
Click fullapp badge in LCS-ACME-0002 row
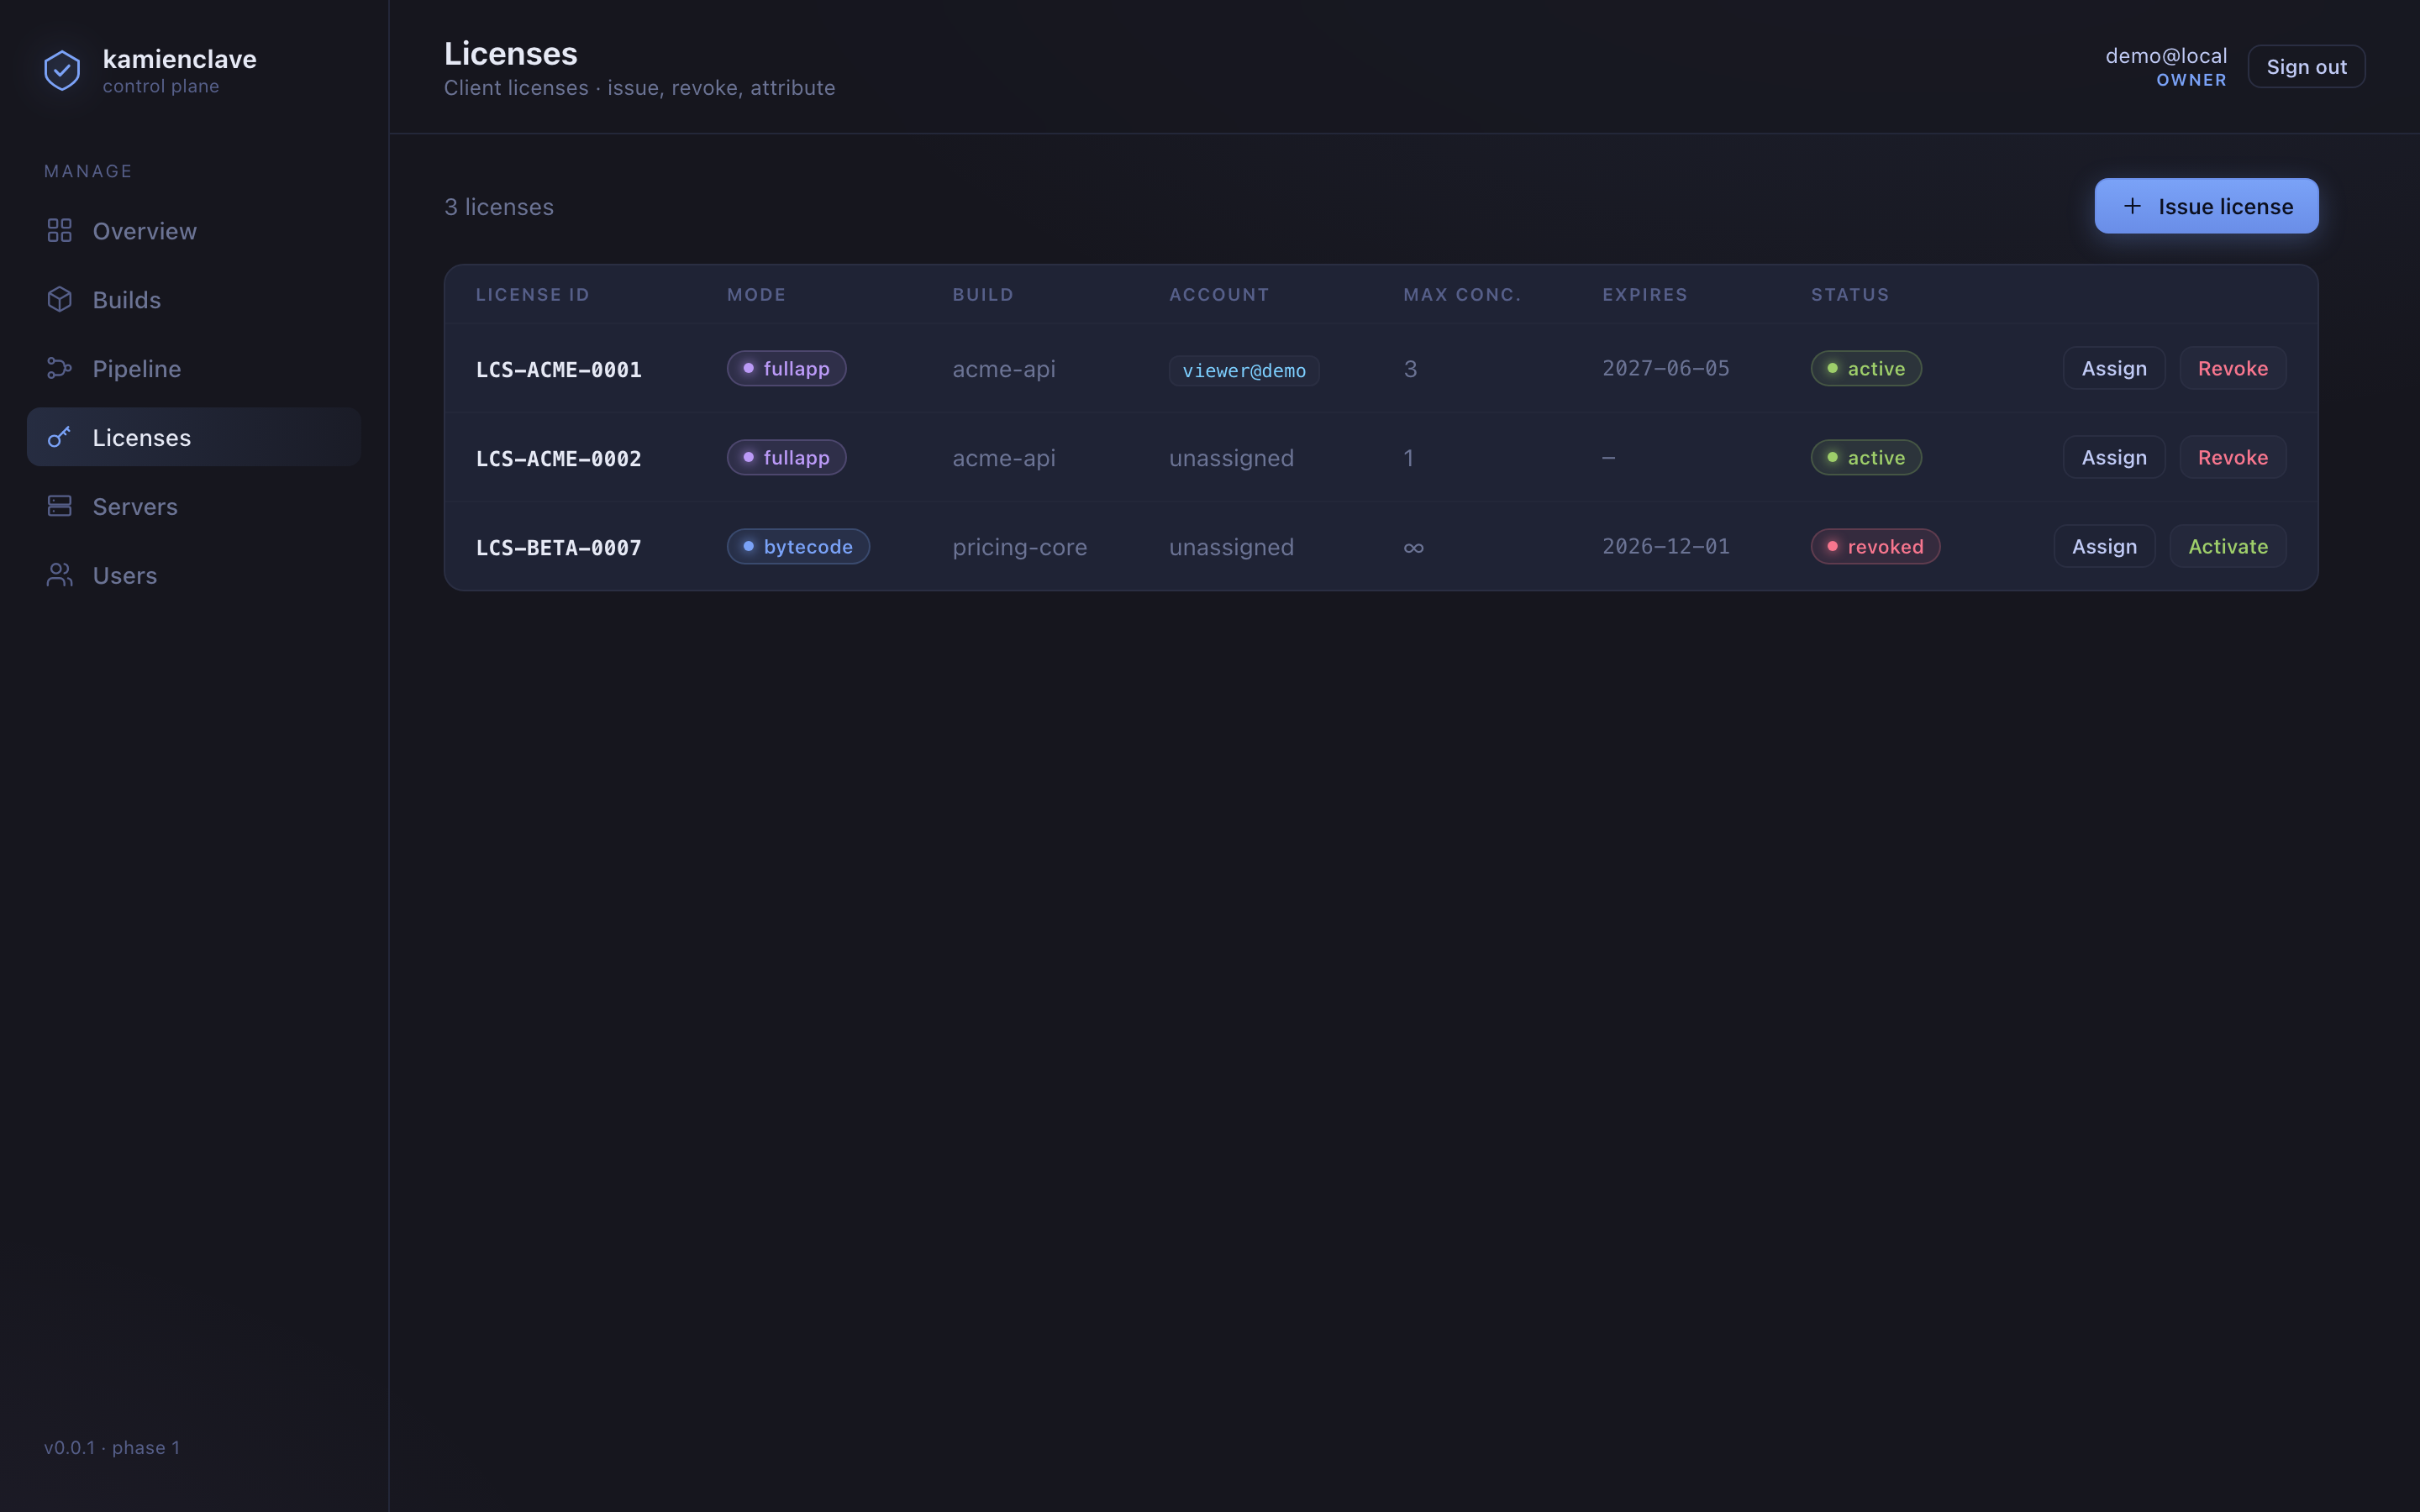[786, 457]
